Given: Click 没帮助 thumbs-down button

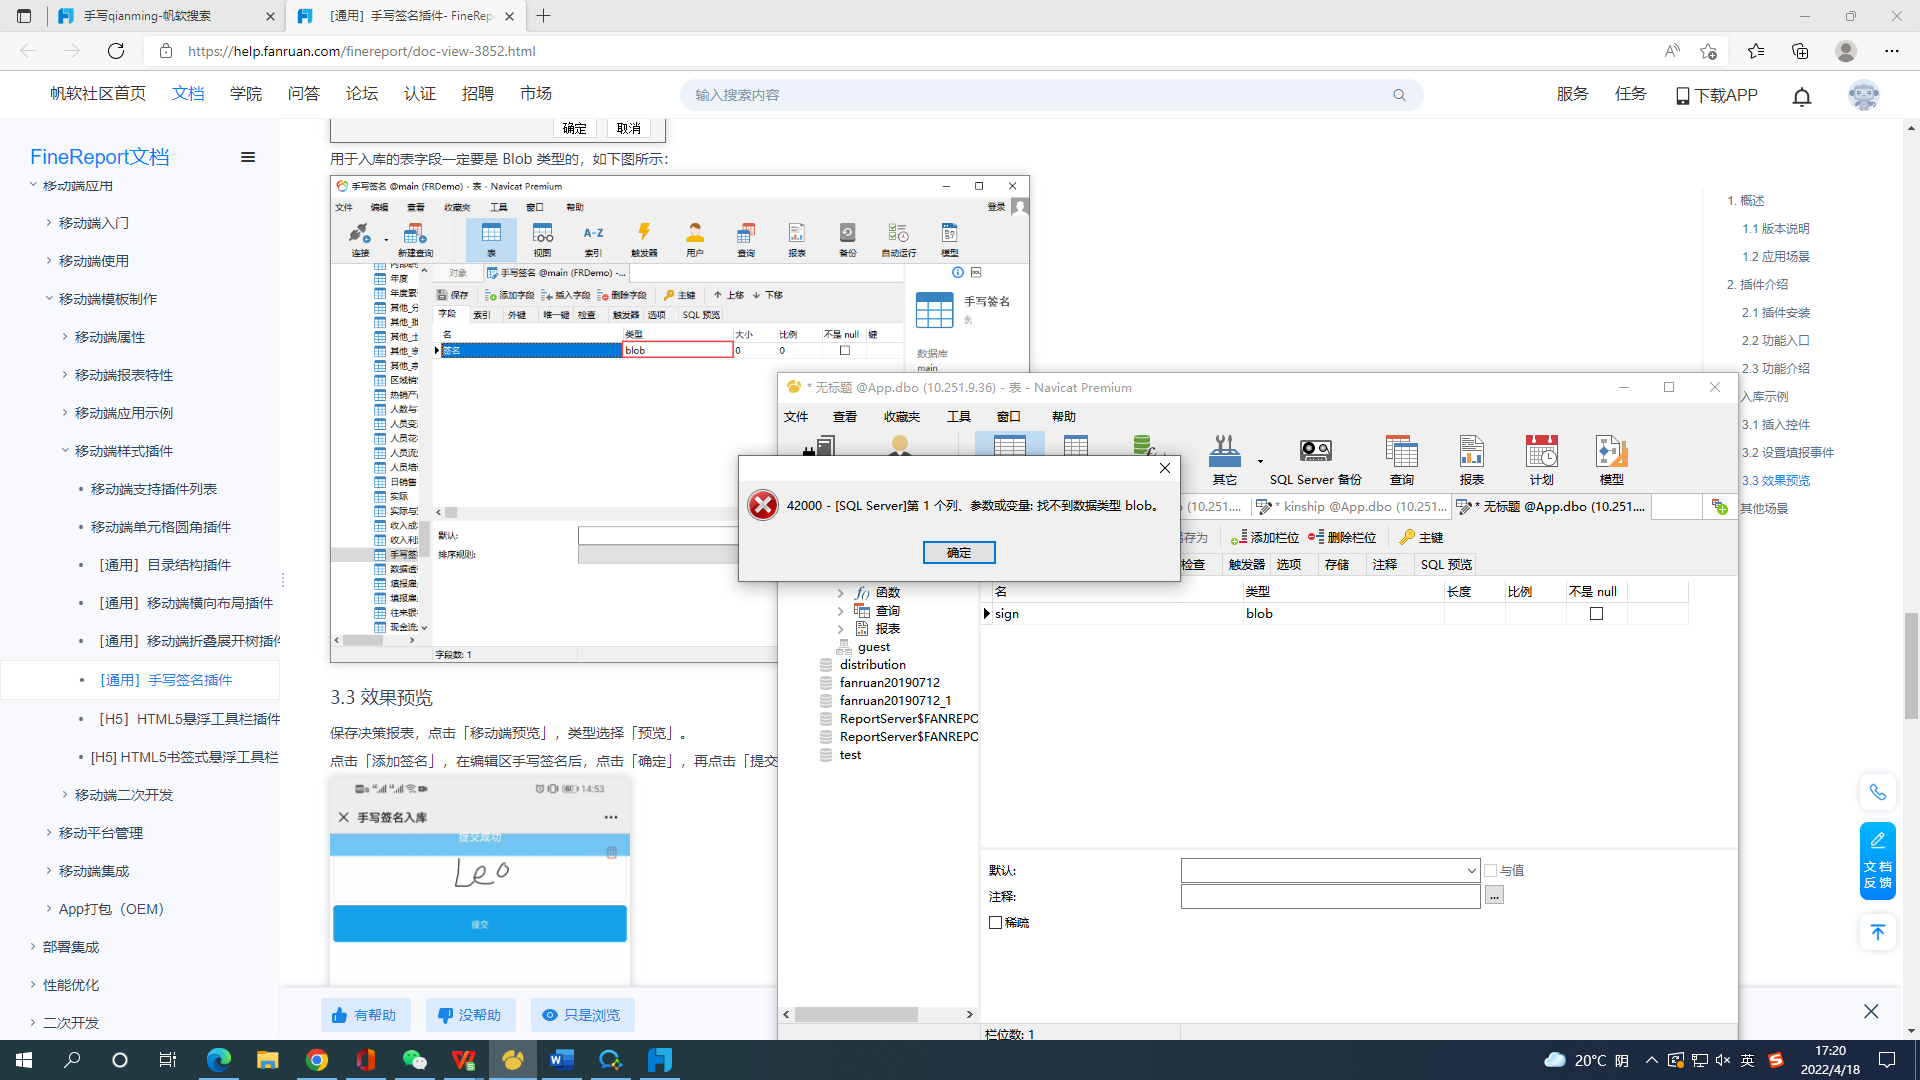Looking at the screenshot, I should coord(470,1015).
